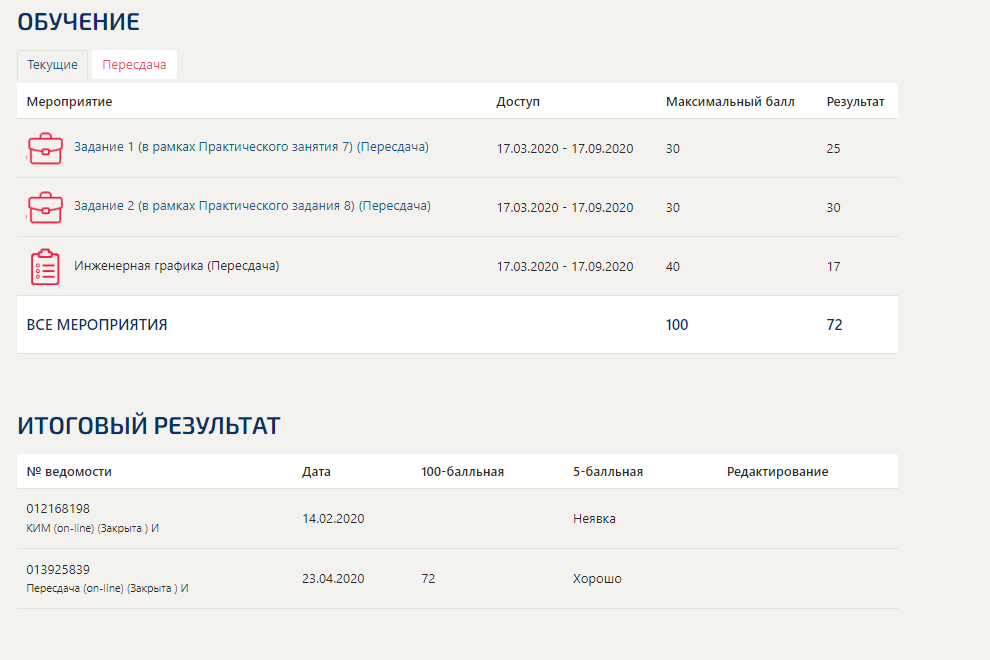The image size is (990, 660).
Task: Click date 14.02.2020
Action: coord(333,519)
